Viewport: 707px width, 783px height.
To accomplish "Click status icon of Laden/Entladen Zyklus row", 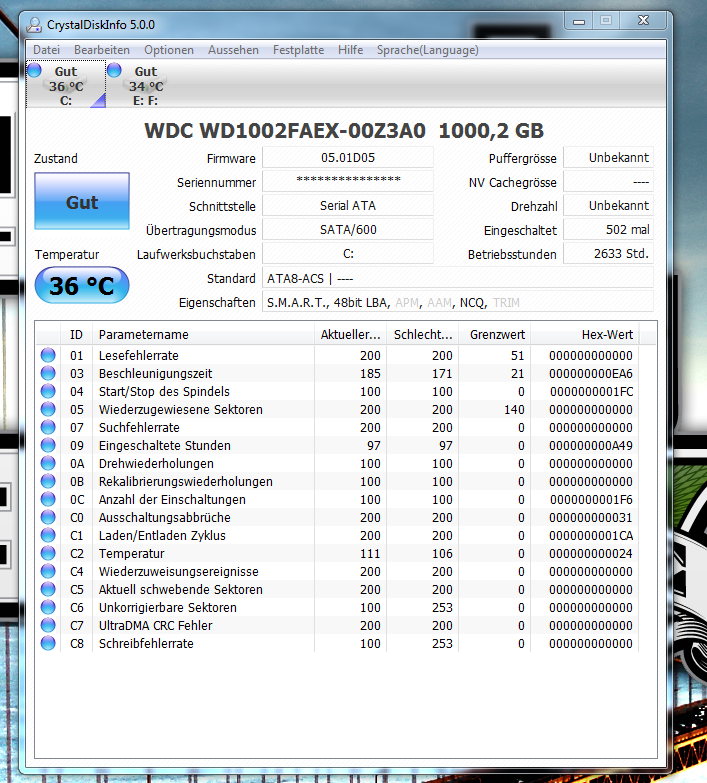I will 48,535.
